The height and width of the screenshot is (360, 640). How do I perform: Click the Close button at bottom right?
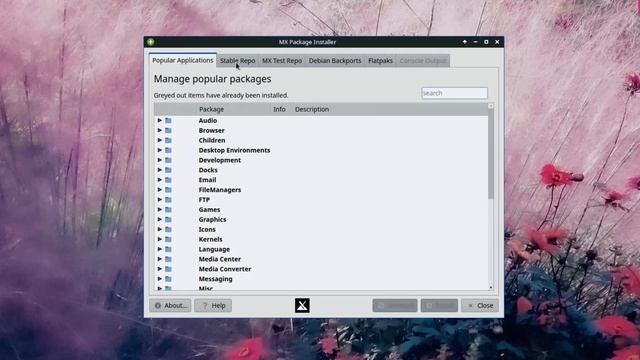pos(480,305)
